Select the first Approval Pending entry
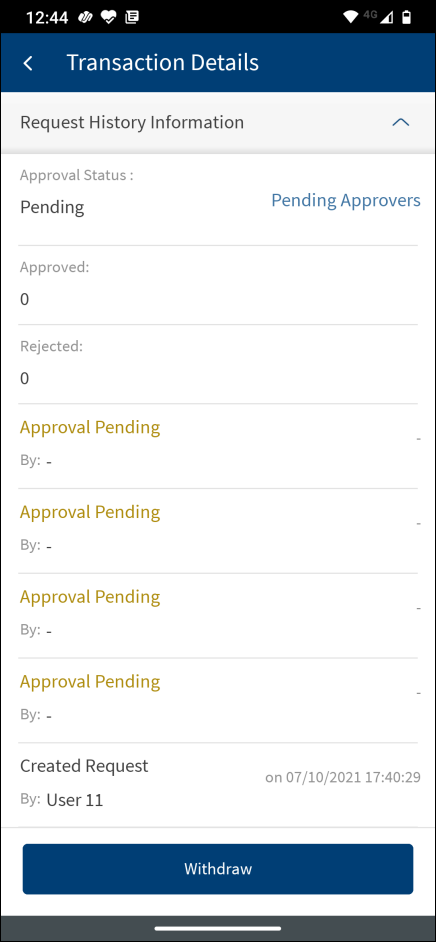436x942 pixels. point(218,446)
